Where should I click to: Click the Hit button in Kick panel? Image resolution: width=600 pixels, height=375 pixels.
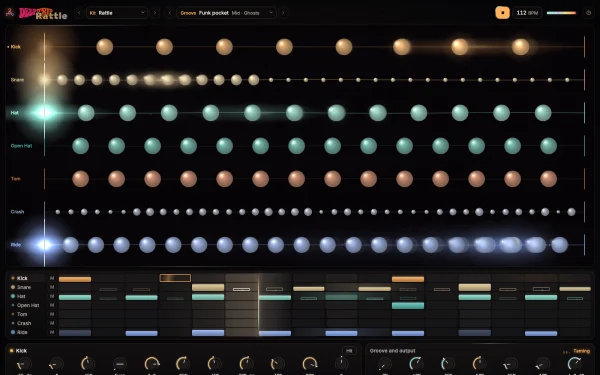349,351
